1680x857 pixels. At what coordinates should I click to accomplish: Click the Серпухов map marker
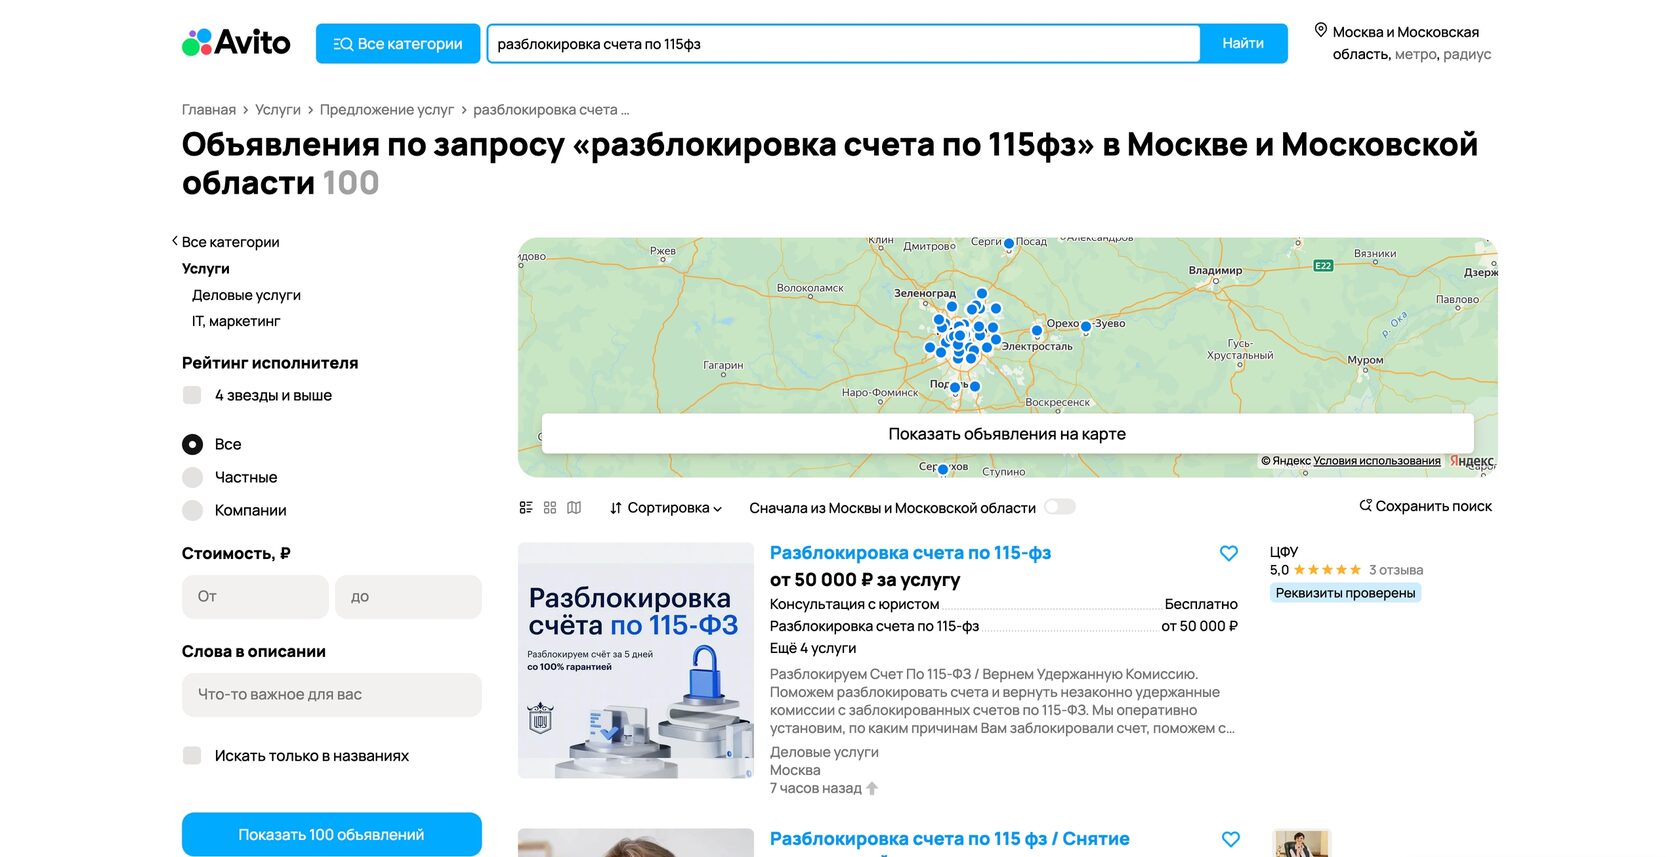click(943, 469)
